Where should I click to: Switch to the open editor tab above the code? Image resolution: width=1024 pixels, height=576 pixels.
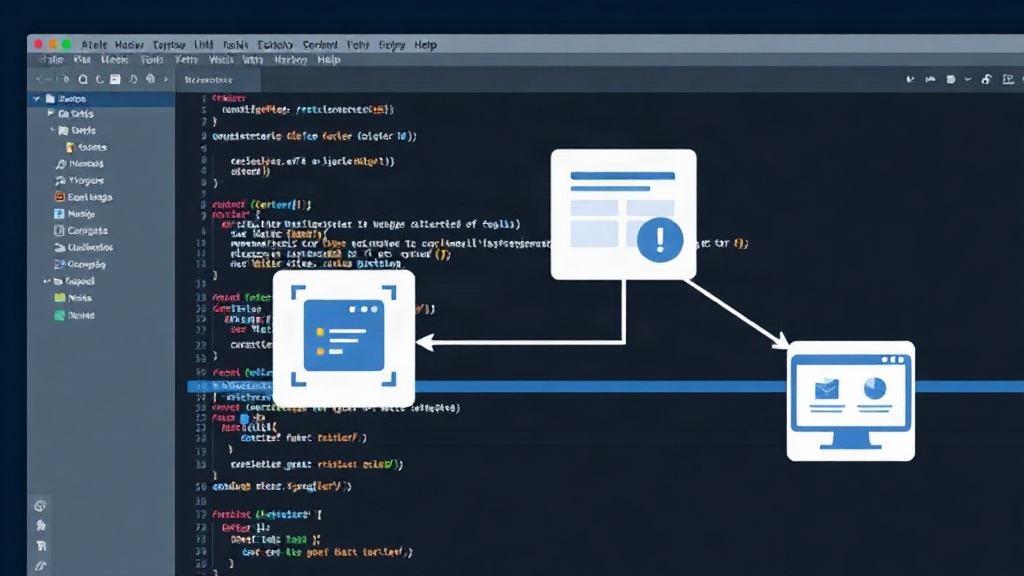(217, 80)
